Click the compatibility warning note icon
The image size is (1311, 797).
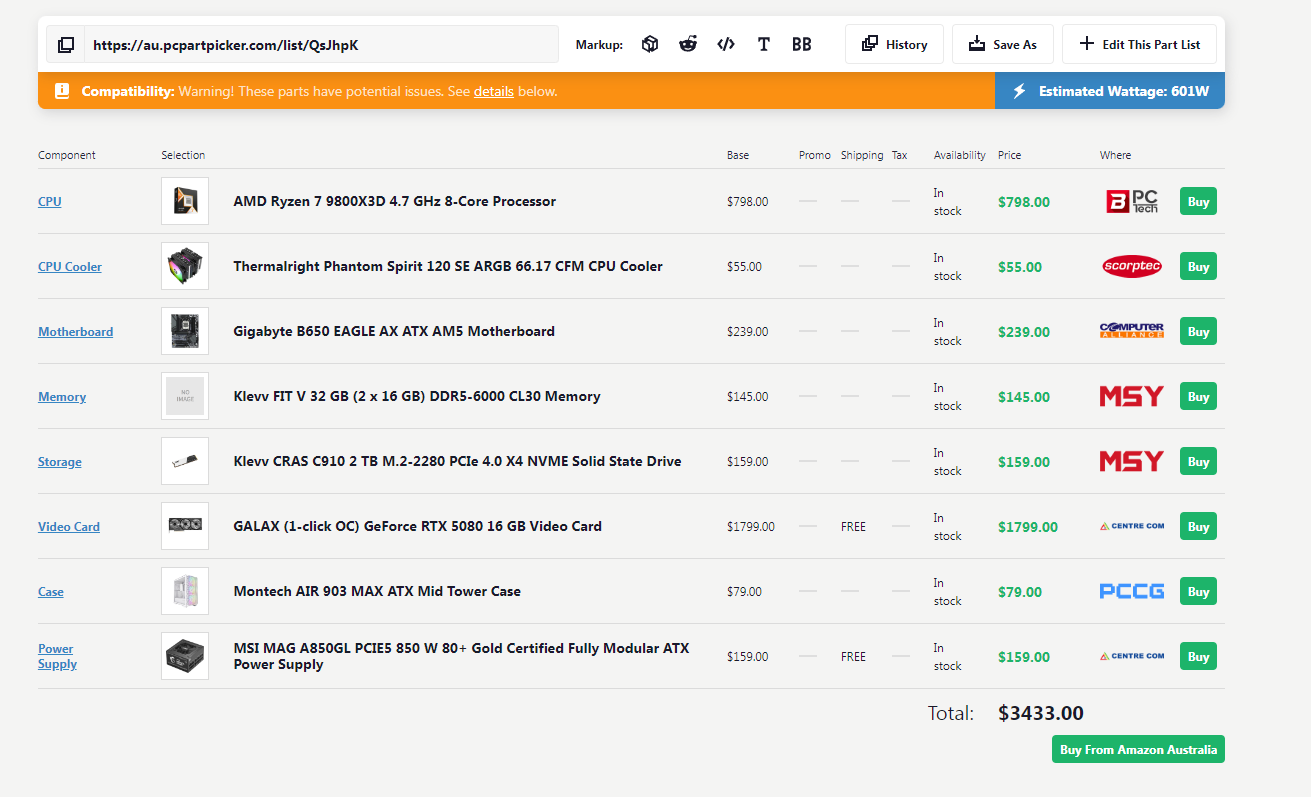[x=62, y=91]
